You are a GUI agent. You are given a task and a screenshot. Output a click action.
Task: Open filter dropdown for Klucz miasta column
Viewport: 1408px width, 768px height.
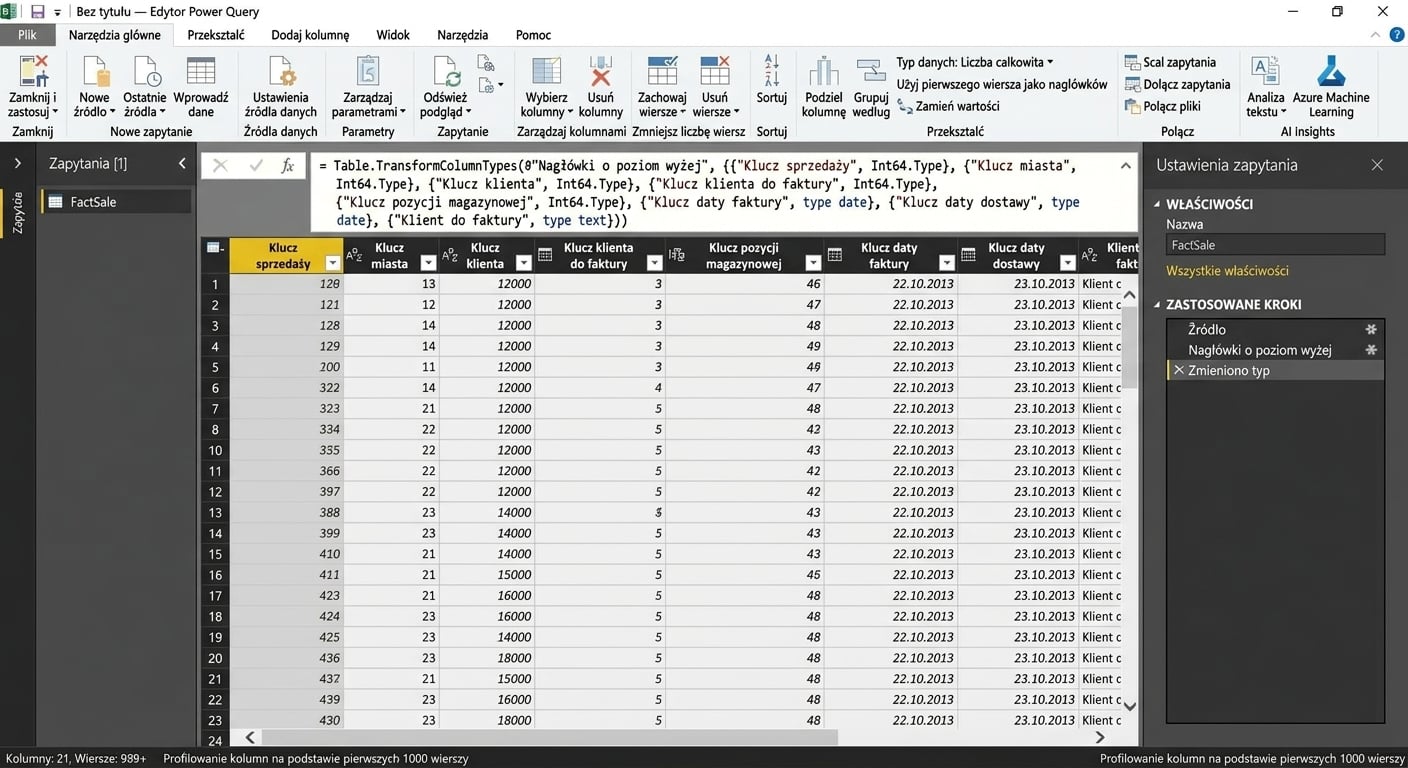pyautogui.click(x=428, y=263)
